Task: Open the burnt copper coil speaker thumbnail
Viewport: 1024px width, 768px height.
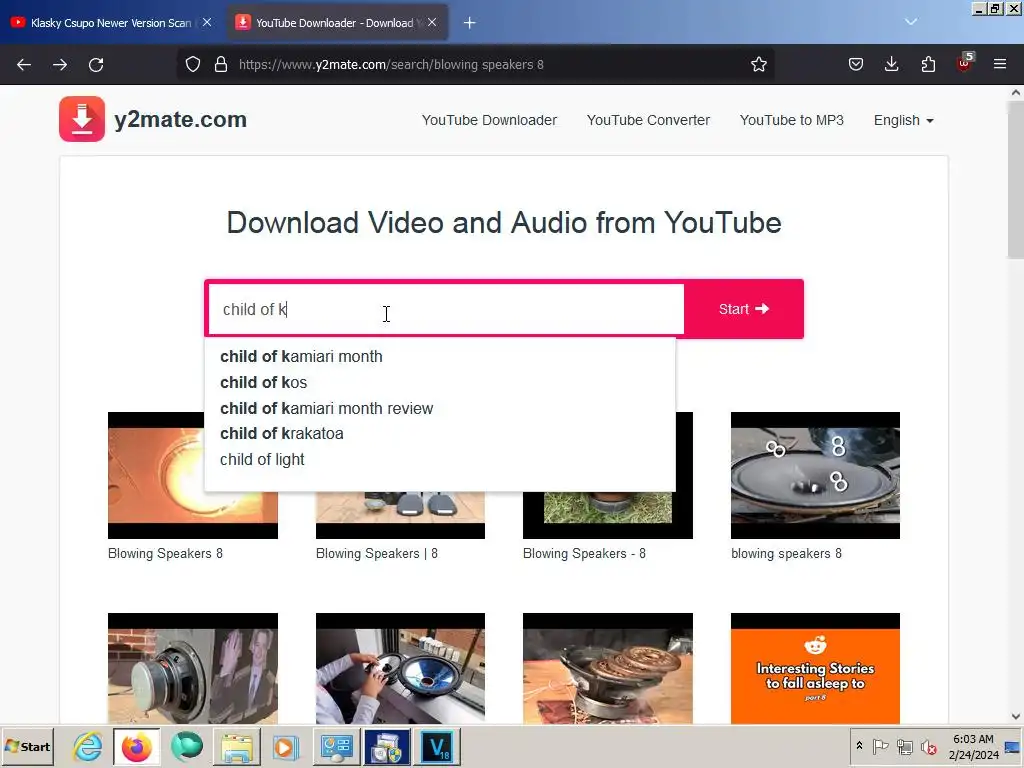Action: pos(607,668)
